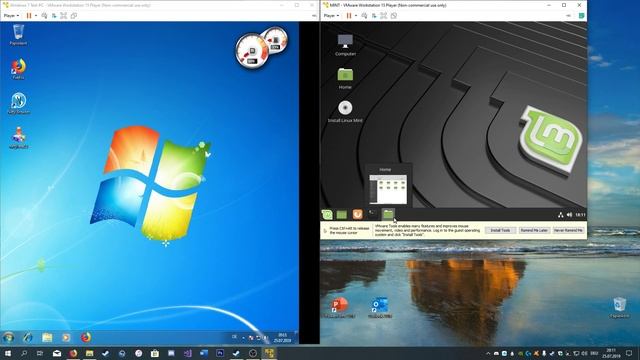
Task: Click Install Tools button
Action: coord(500,231)
